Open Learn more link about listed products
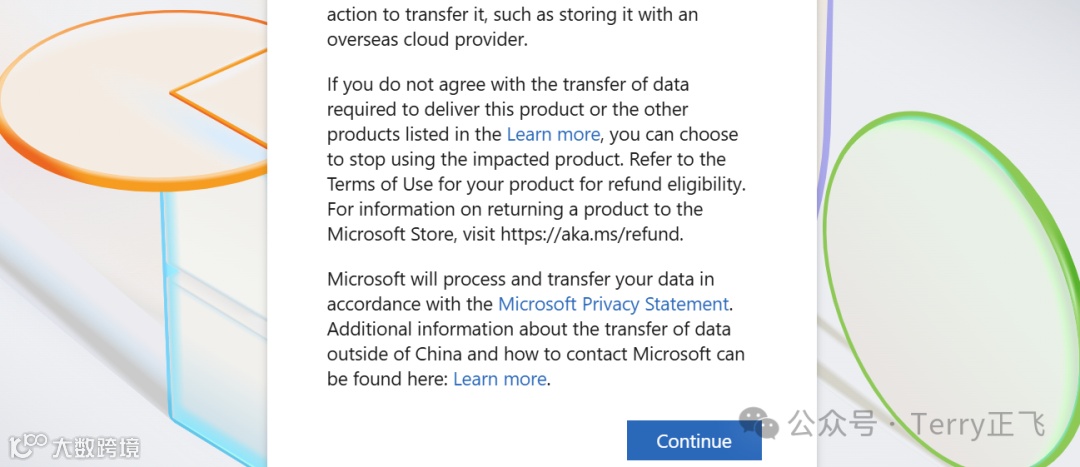Screen dimensions: 1080x467 click(553, 134)
